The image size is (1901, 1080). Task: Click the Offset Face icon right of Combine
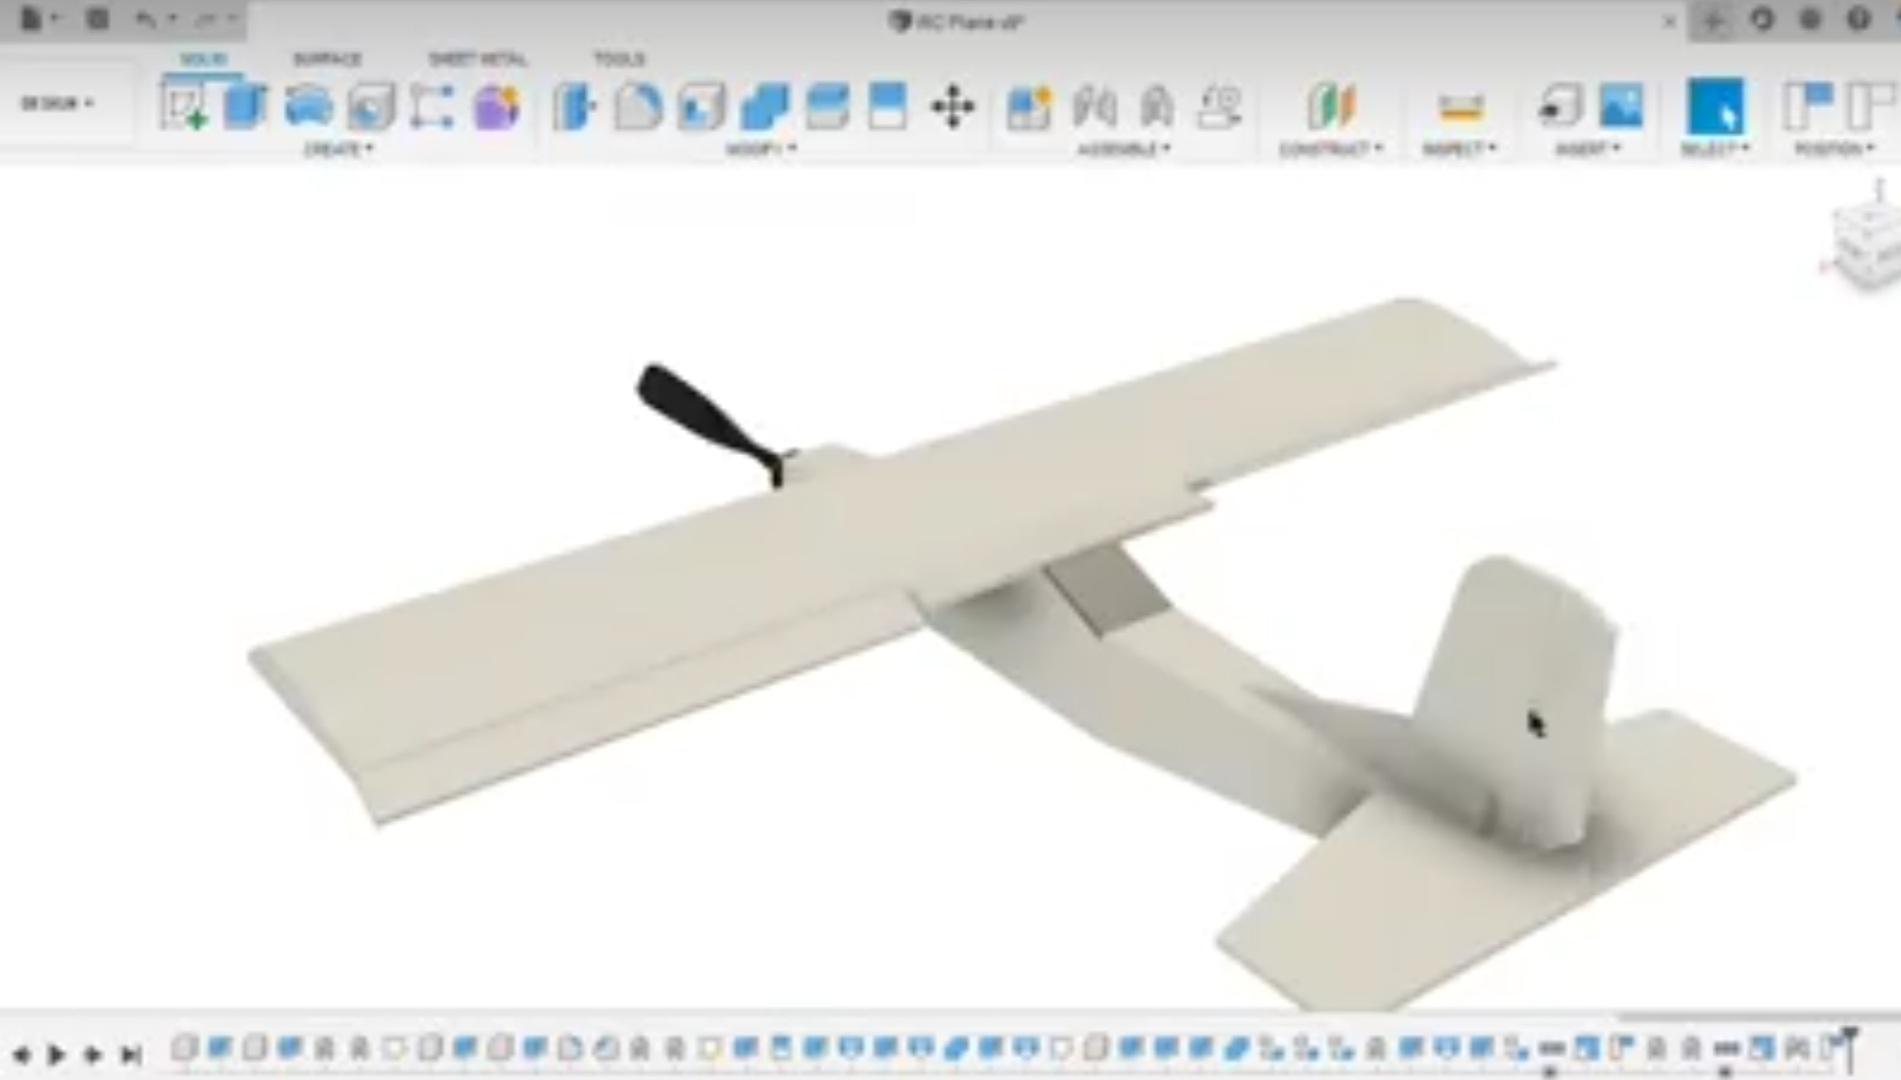click(x=827, y=107)
